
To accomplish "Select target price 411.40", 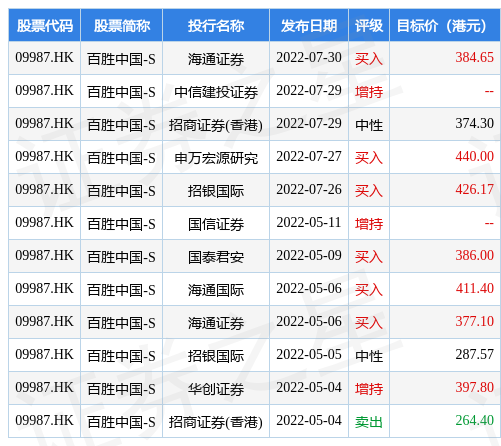I will (x=475, y=288).
